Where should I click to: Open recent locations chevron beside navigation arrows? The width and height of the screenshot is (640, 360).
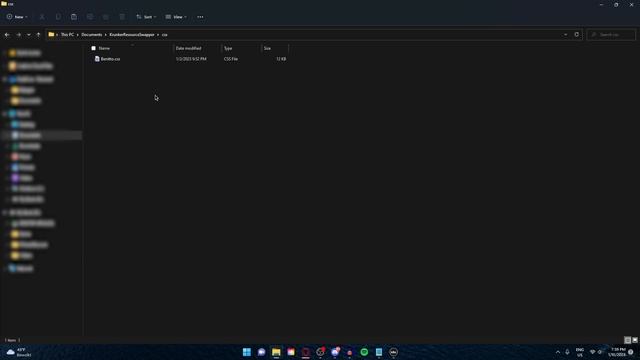(x=29, y=35)
